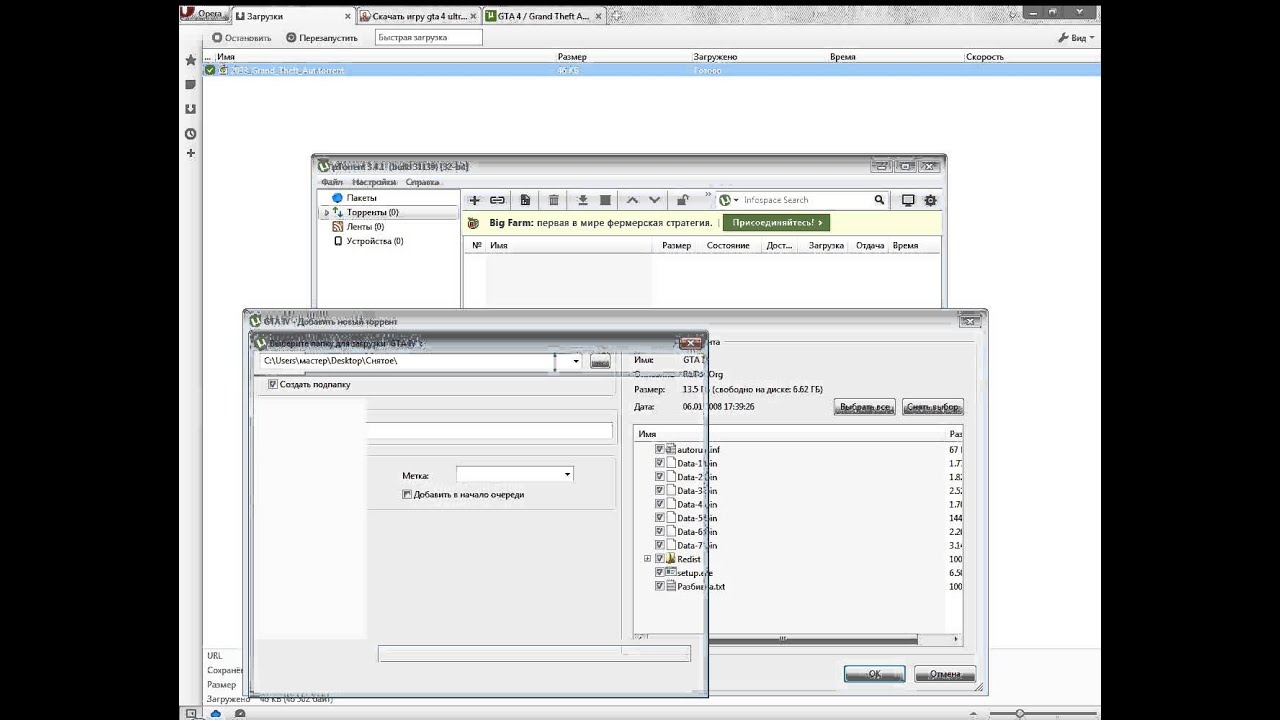Click the Opera bookmarks star sidebar icon
This screenshot has width=1280, height=720.
[x=190, y=60]
